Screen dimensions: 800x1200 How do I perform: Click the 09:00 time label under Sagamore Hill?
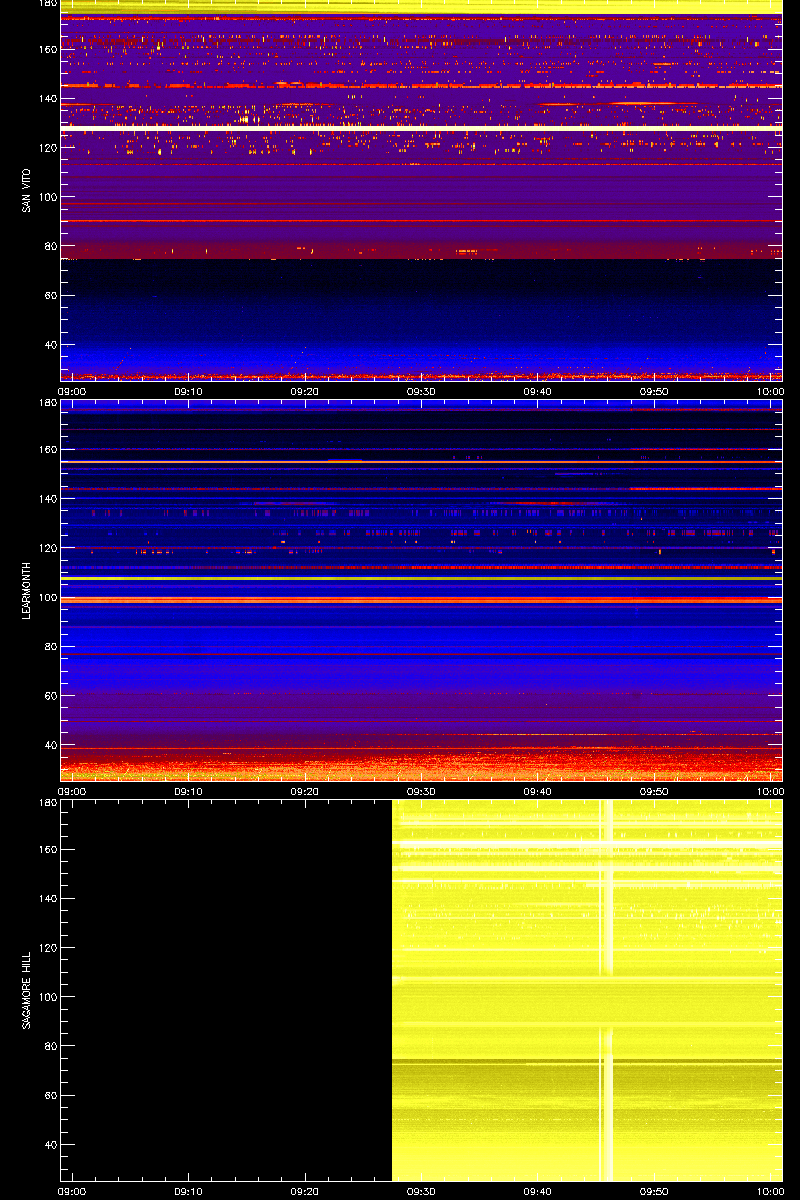(72, 1192)
